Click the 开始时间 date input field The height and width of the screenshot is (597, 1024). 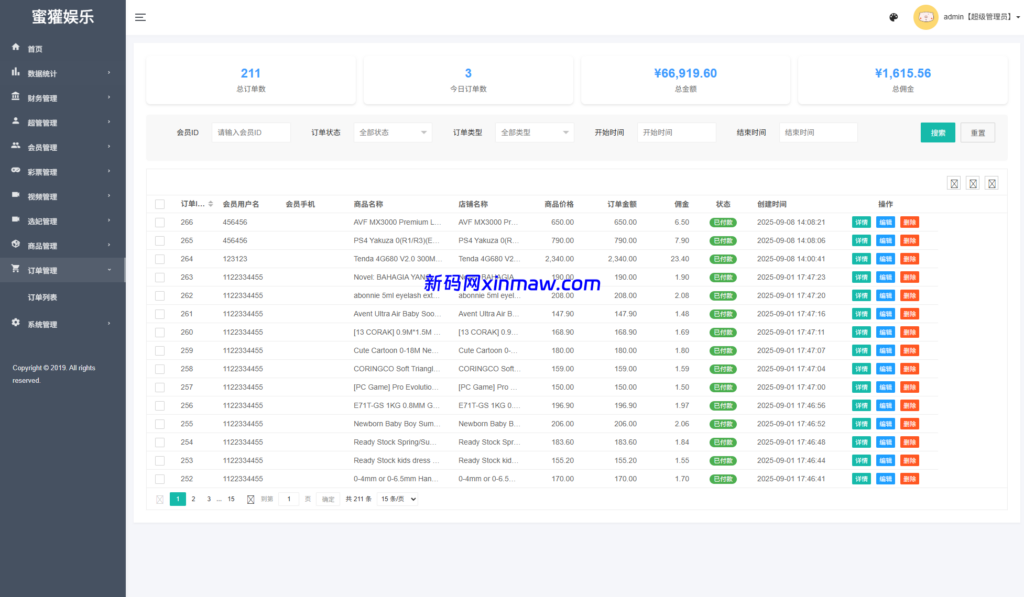tap(676, 132)
